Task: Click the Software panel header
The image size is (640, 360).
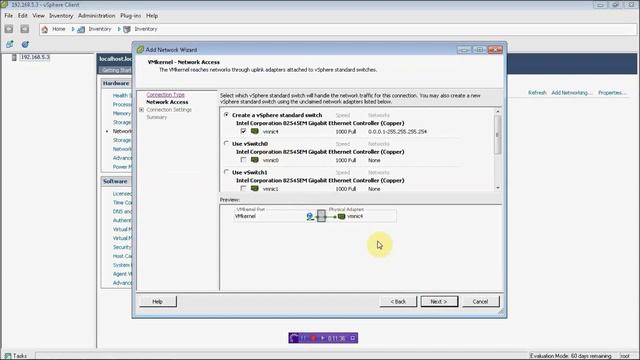Action: pyautogui.click(x=116, y=181)
